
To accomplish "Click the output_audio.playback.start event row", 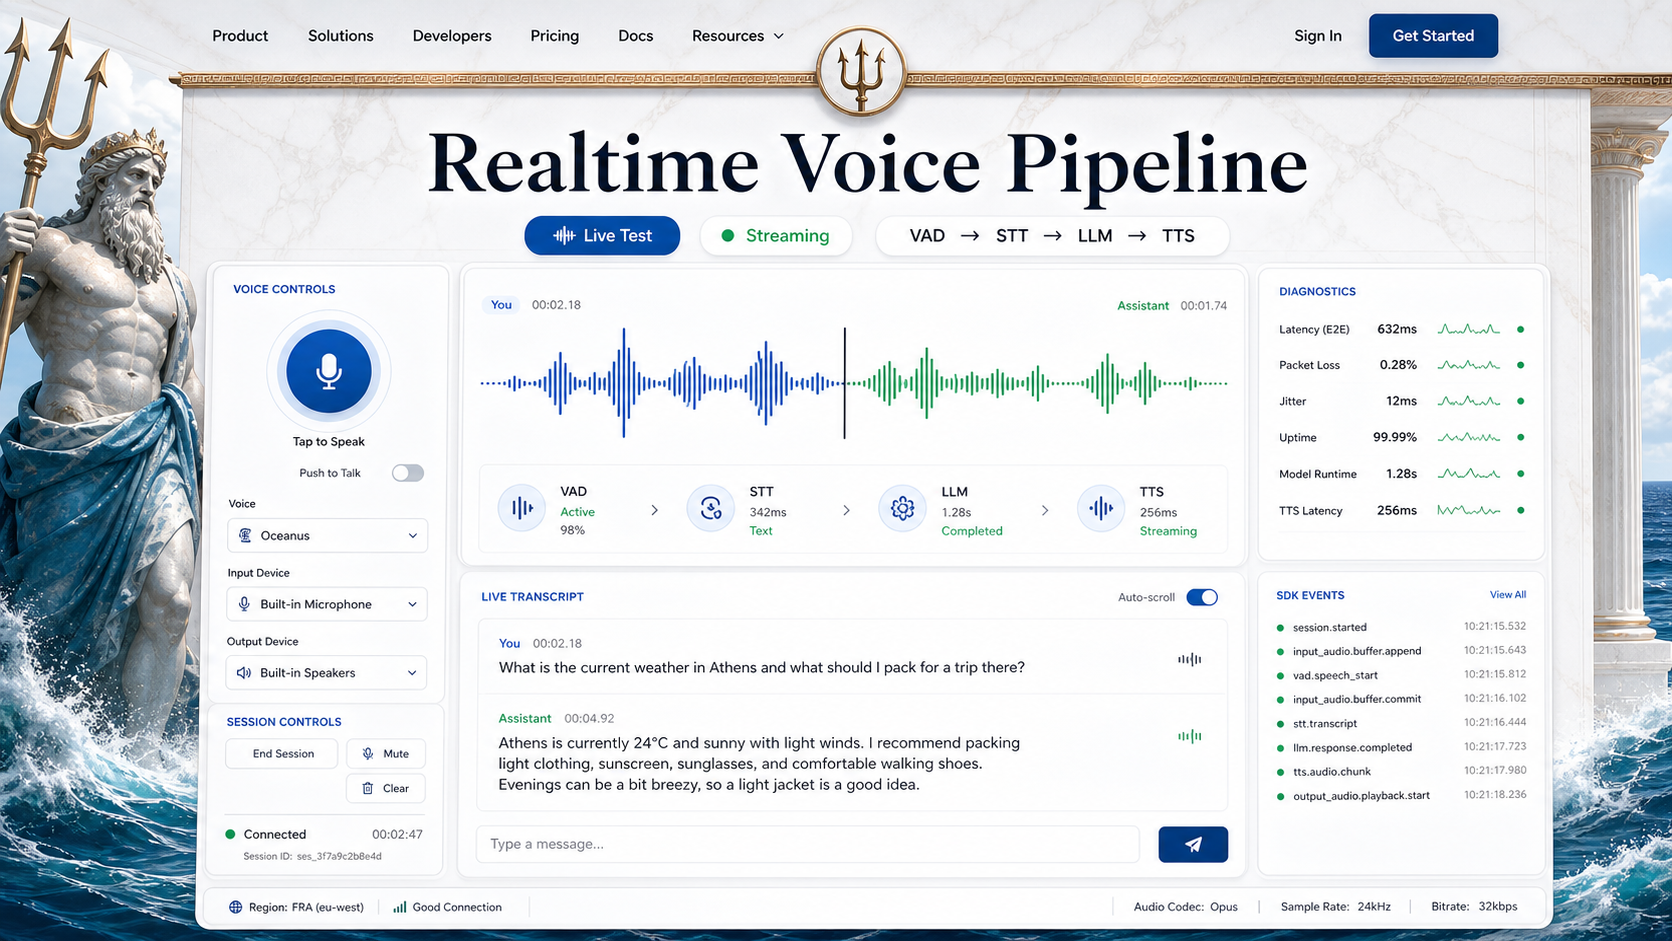I will (x=1401, y=796).
